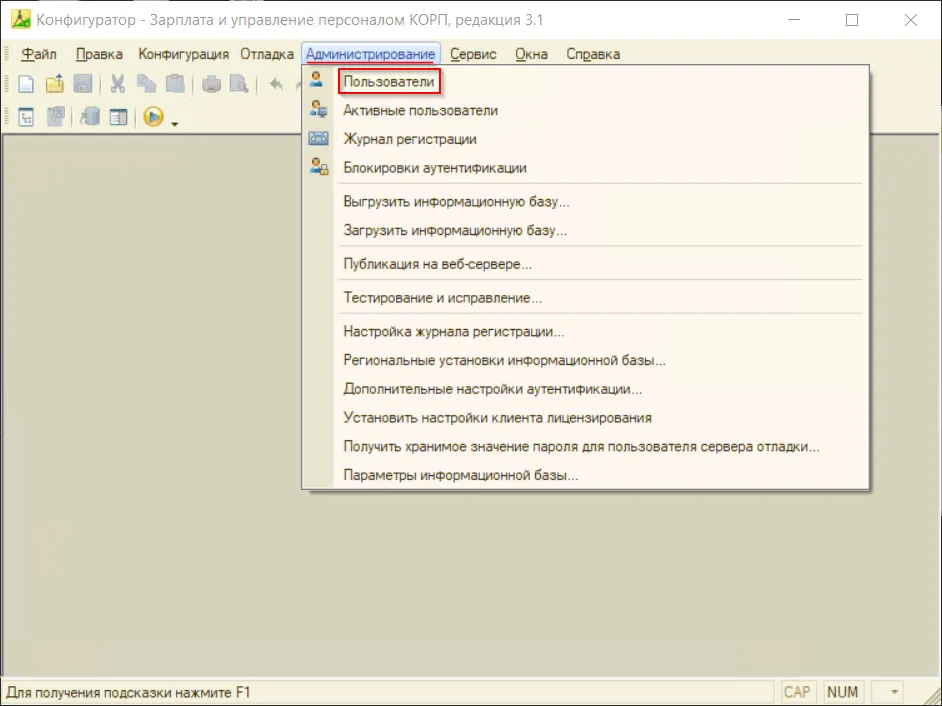942x706 pixels.
Task: Select Выгрузить информационную базу
Action: coord(456,201)
